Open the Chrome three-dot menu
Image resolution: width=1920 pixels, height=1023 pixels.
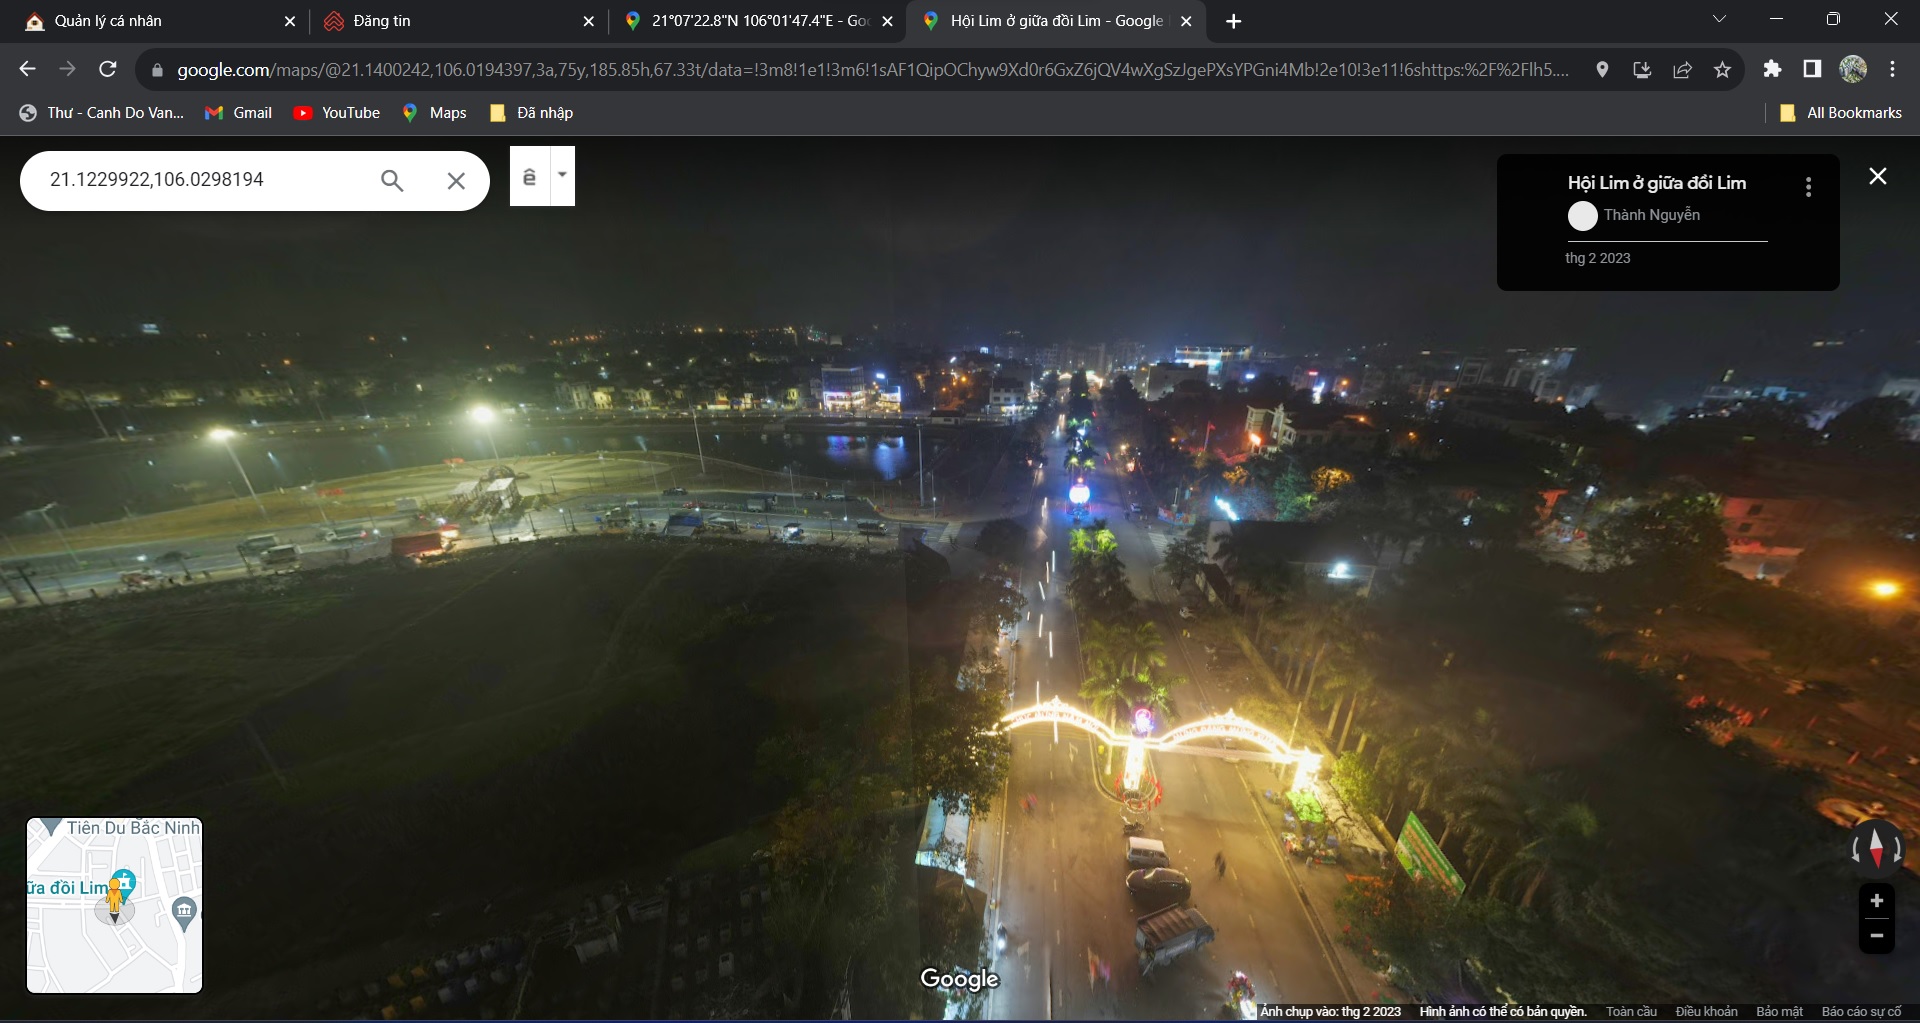(x=1892, y=69)
